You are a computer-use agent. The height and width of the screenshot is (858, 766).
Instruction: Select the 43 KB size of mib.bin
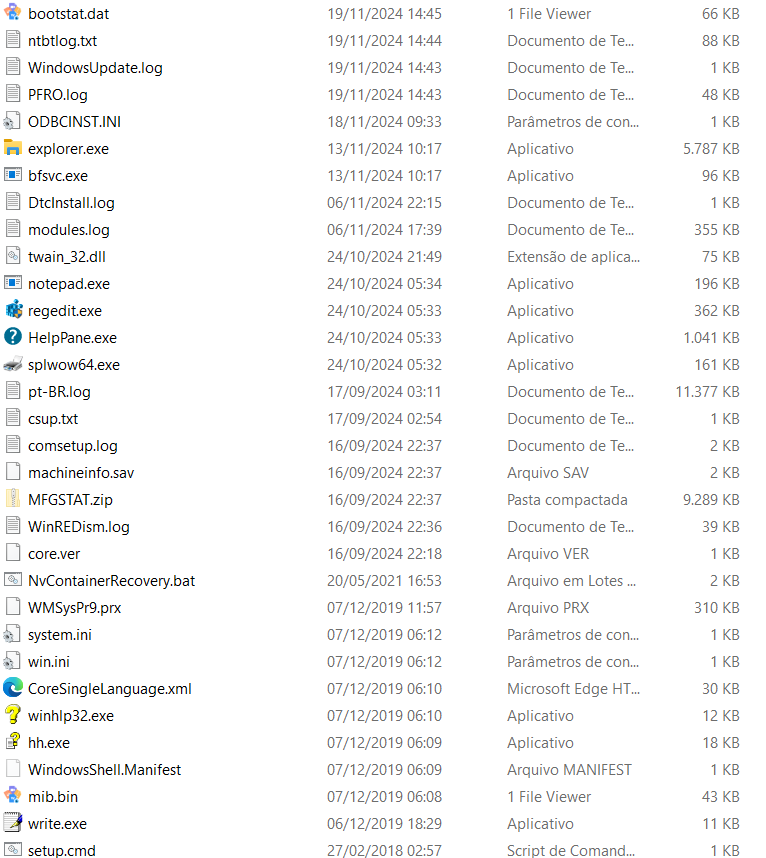coord(720,797)
